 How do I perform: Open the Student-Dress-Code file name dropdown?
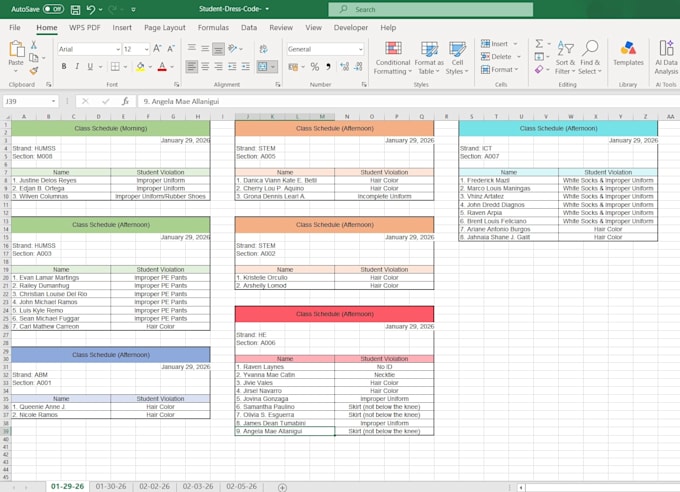267,9
